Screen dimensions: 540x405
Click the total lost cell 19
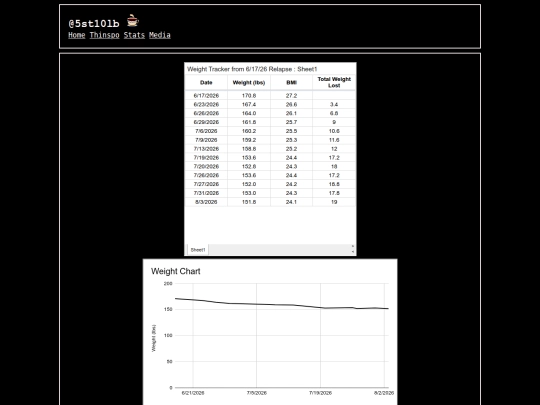[x=334, y=202]
